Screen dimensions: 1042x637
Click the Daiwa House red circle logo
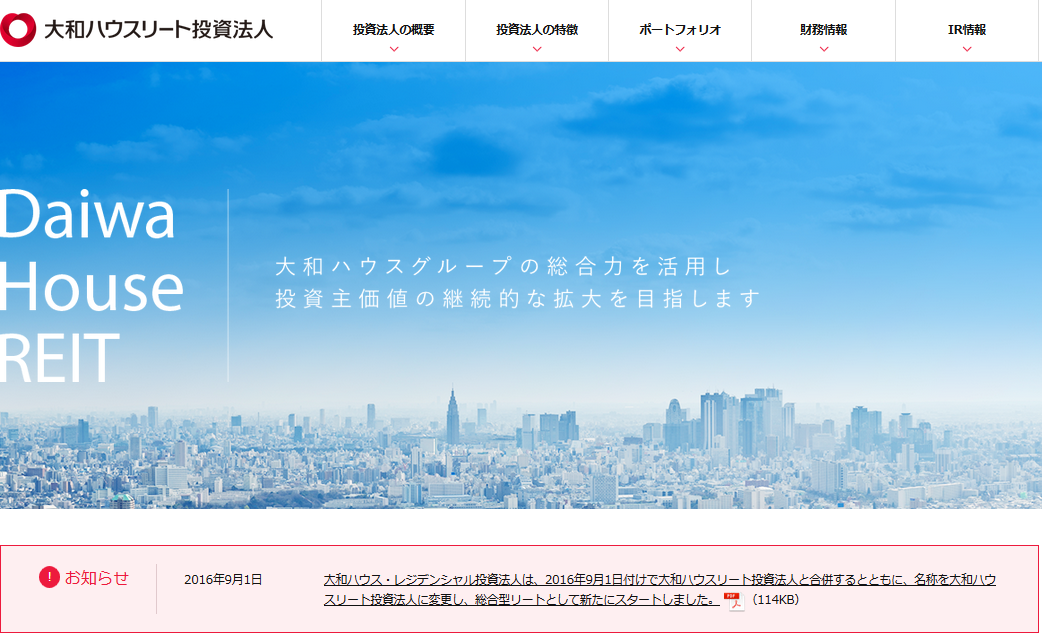click(x=18, y=29)
